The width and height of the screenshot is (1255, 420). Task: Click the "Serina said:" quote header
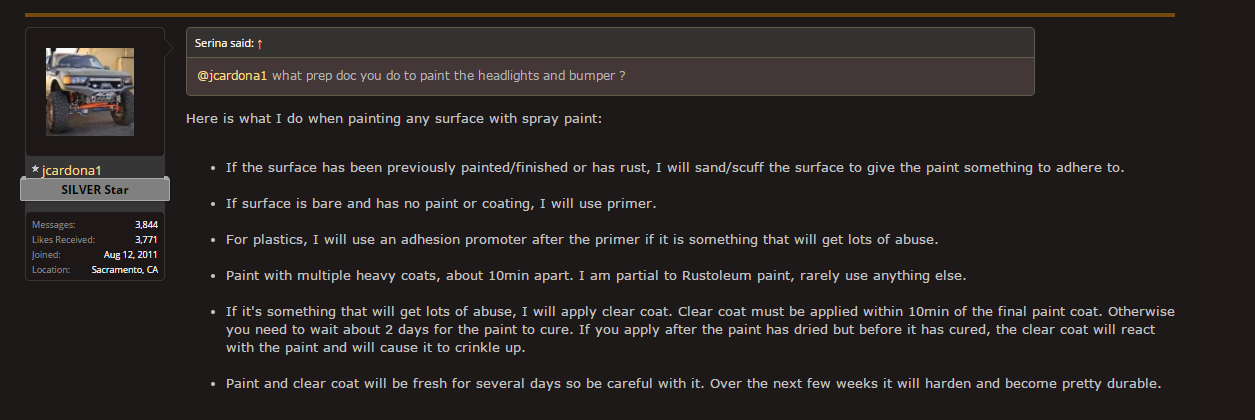[224, 44]
